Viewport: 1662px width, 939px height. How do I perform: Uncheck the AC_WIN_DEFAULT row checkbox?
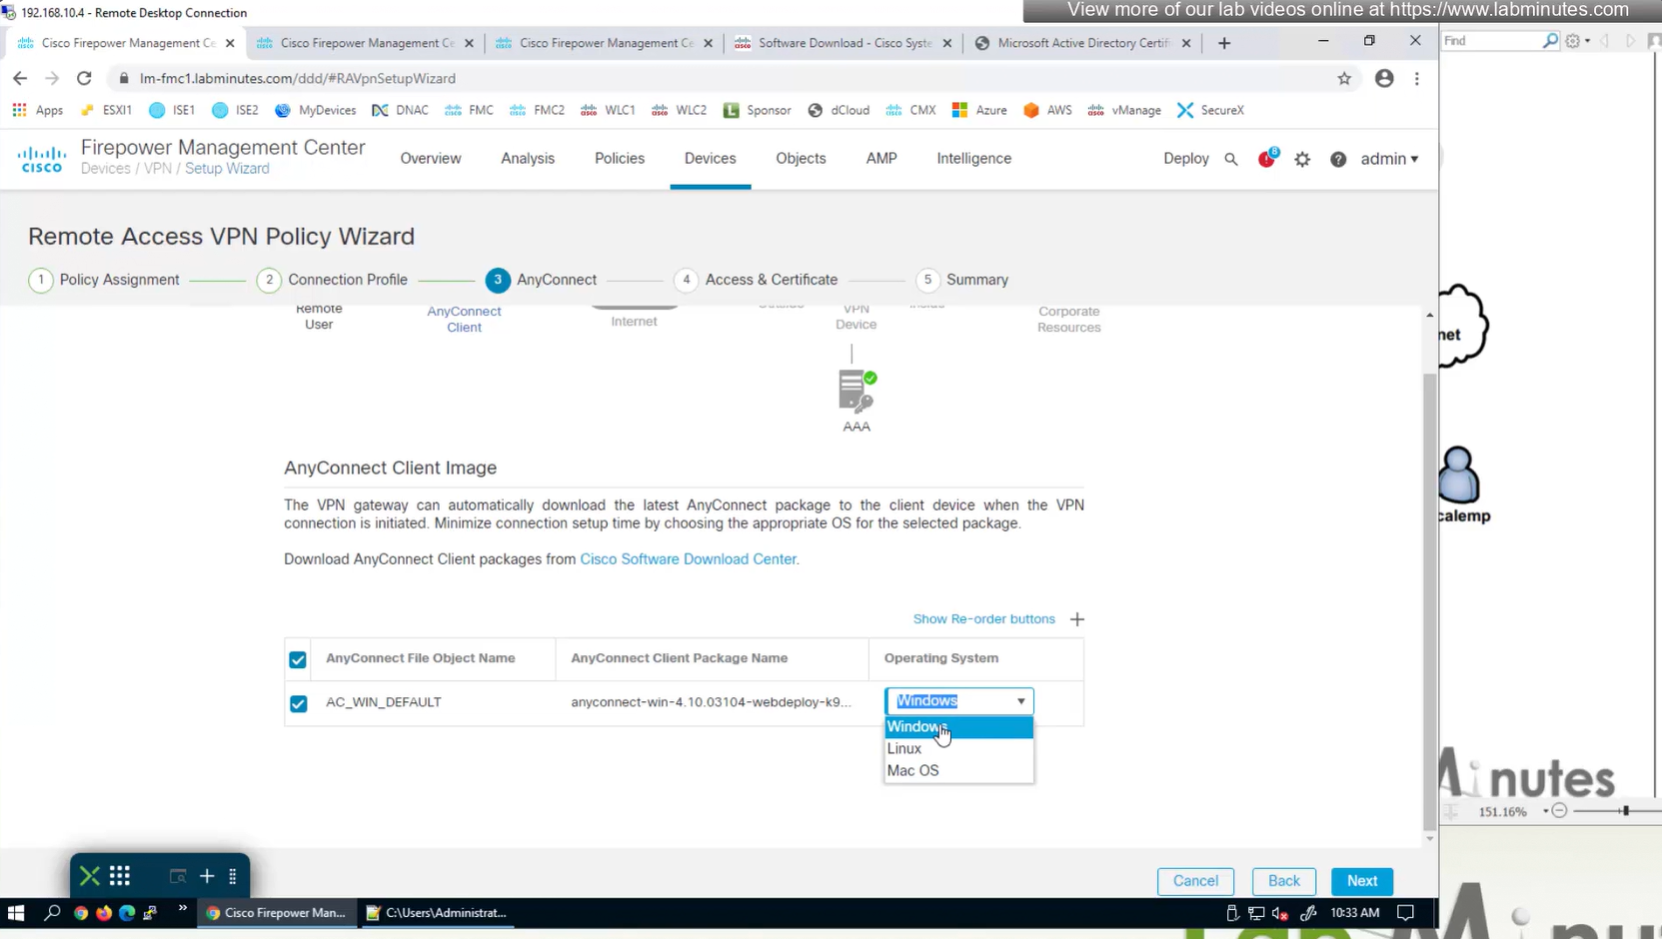[x=298, y=703]
